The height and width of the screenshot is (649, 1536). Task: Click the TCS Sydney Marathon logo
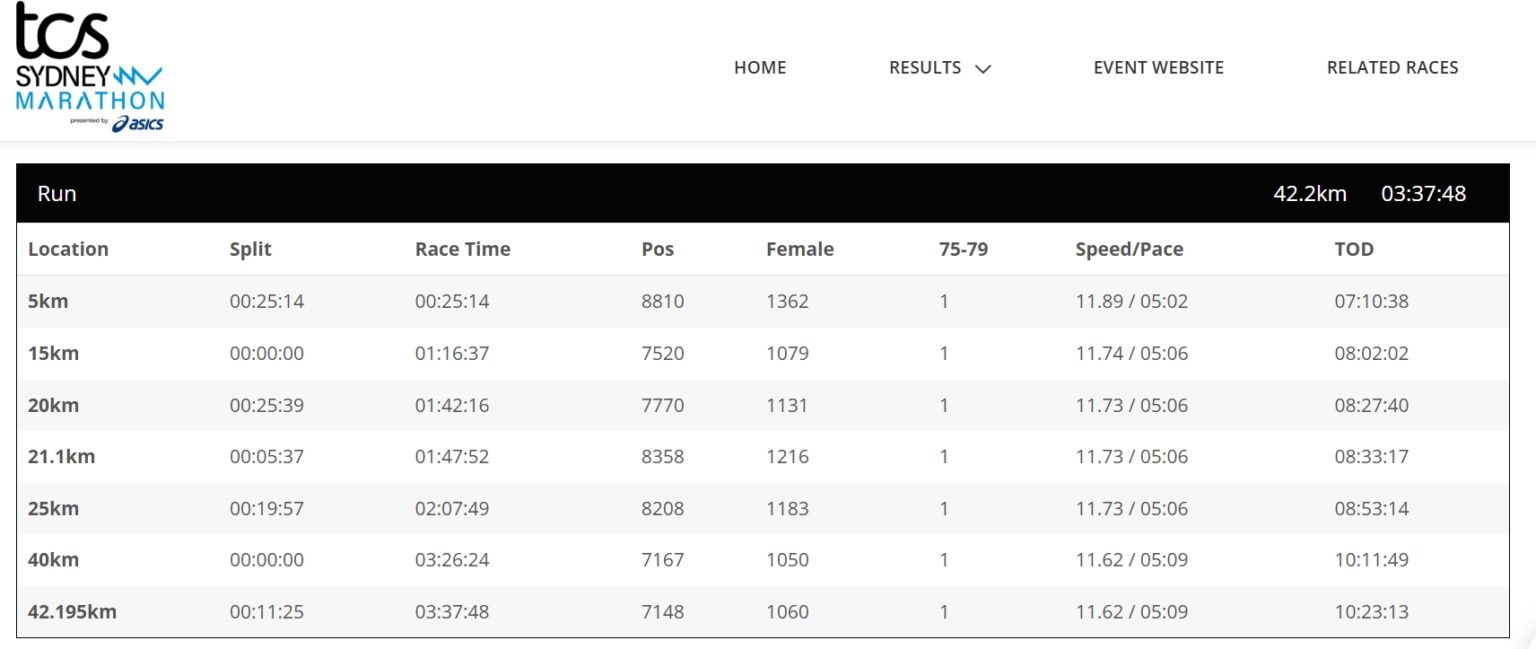coord(89,68)
